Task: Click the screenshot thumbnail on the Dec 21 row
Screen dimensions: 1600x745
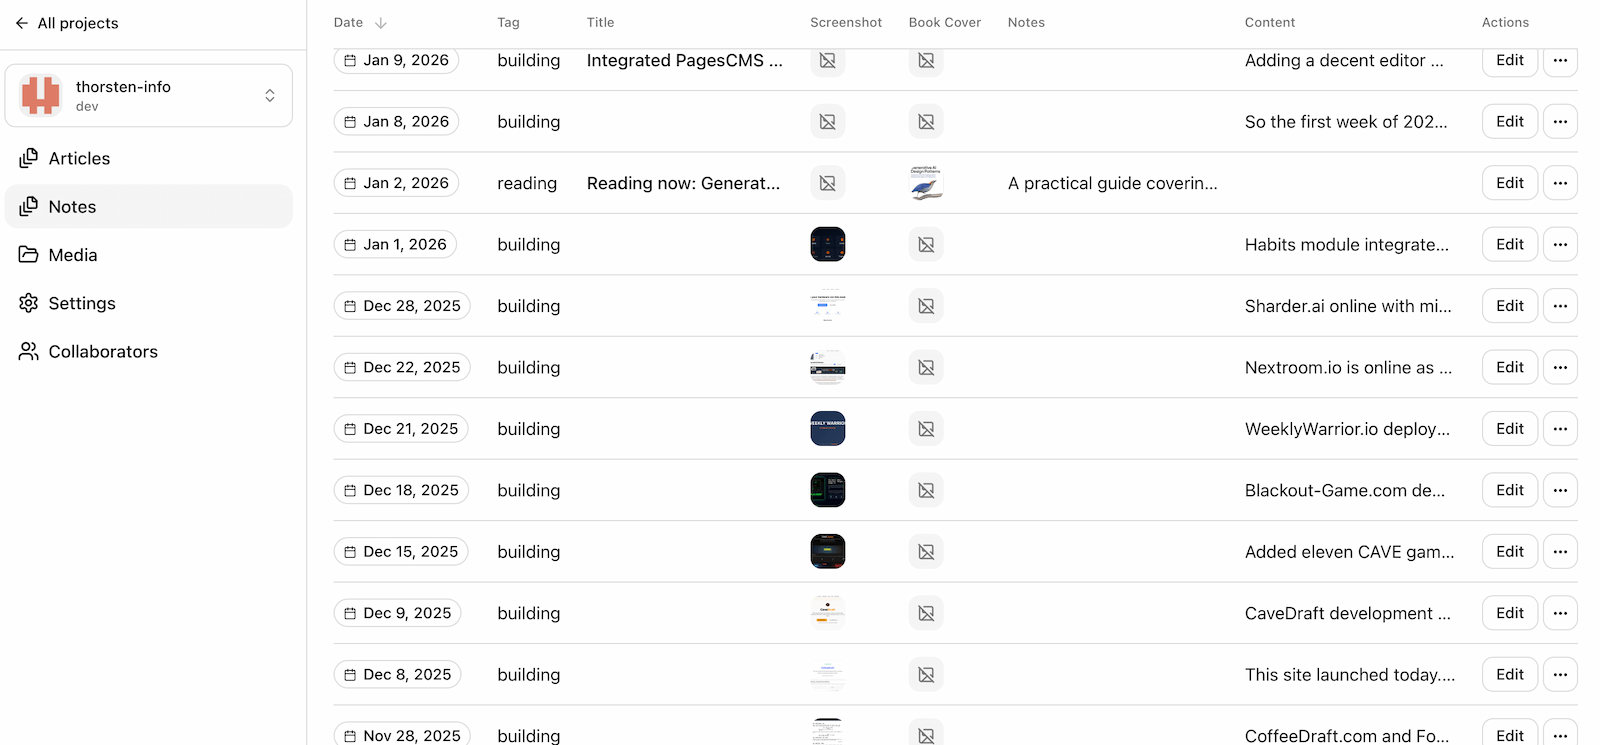Action: coord(827,428)
